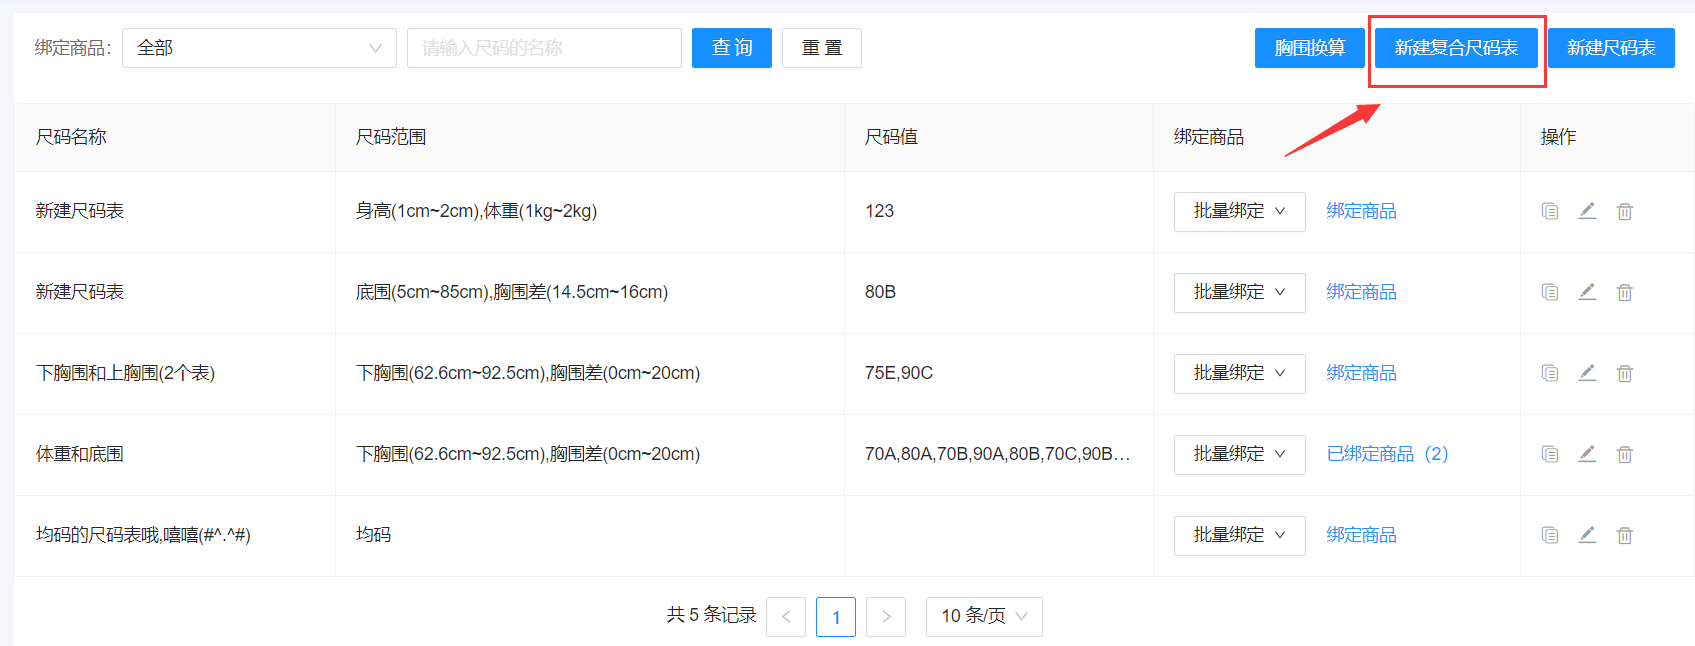Select the 70A,80A,70B,90A size value cell
The width and height of the screenshot is (1695, 646).
(998, 454)
